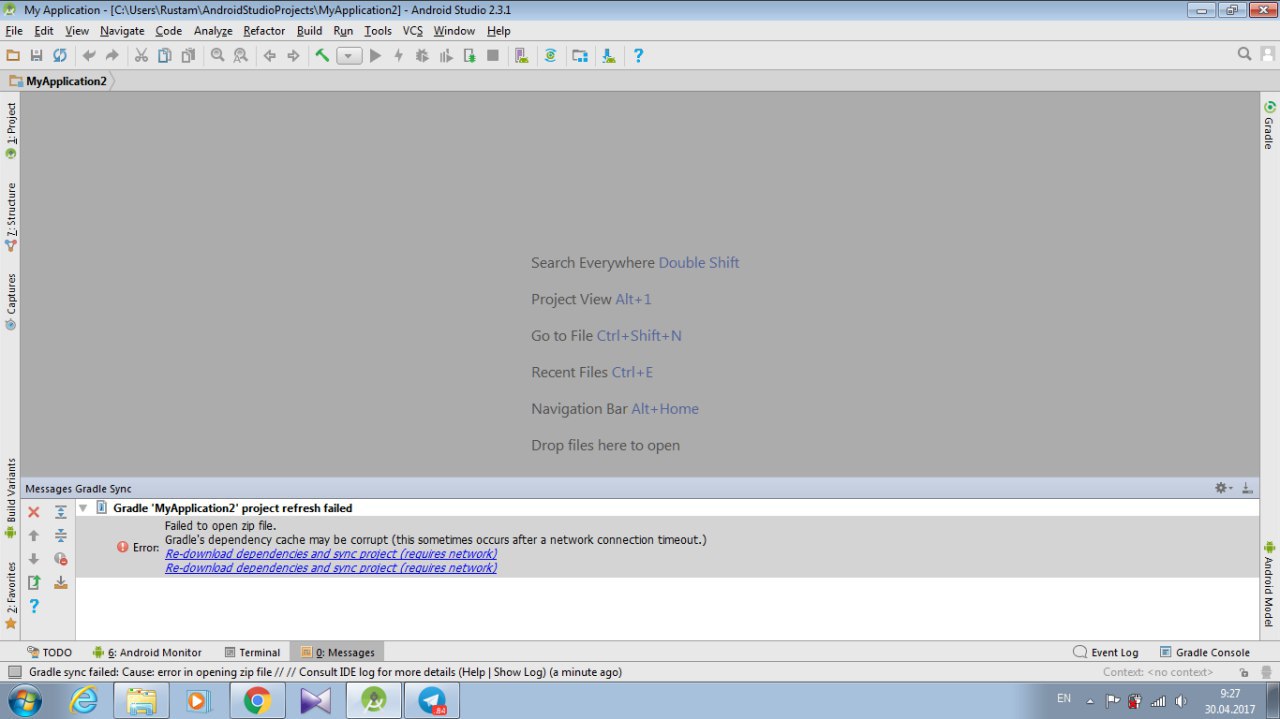Viewport: 1280px width, 719px height.
Task: Navigate Back with the left arrow icon
Action: coord(269,56)
